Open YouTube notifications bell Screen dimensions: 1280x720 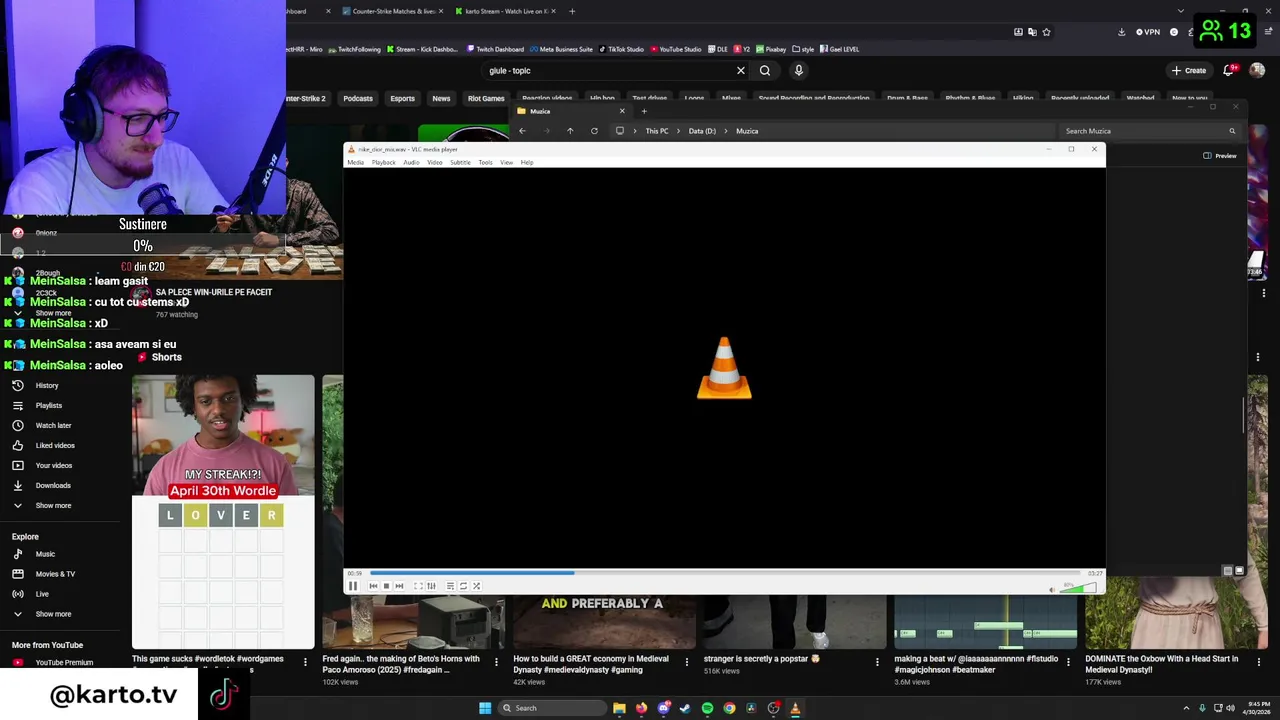[x=1229, y=70]
